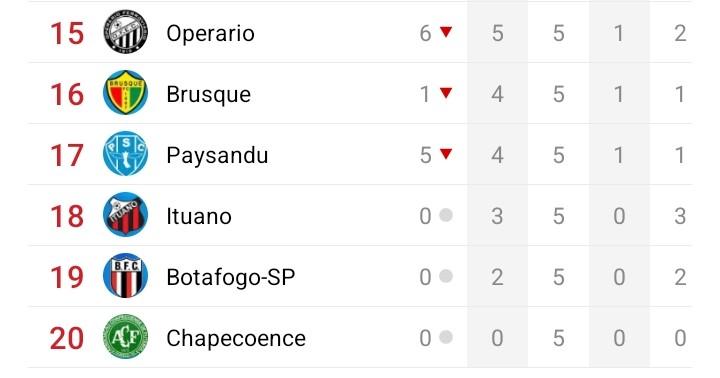Tap the Ituano club crest
Viewport: 720px width, 378px height.
[125, 214]
